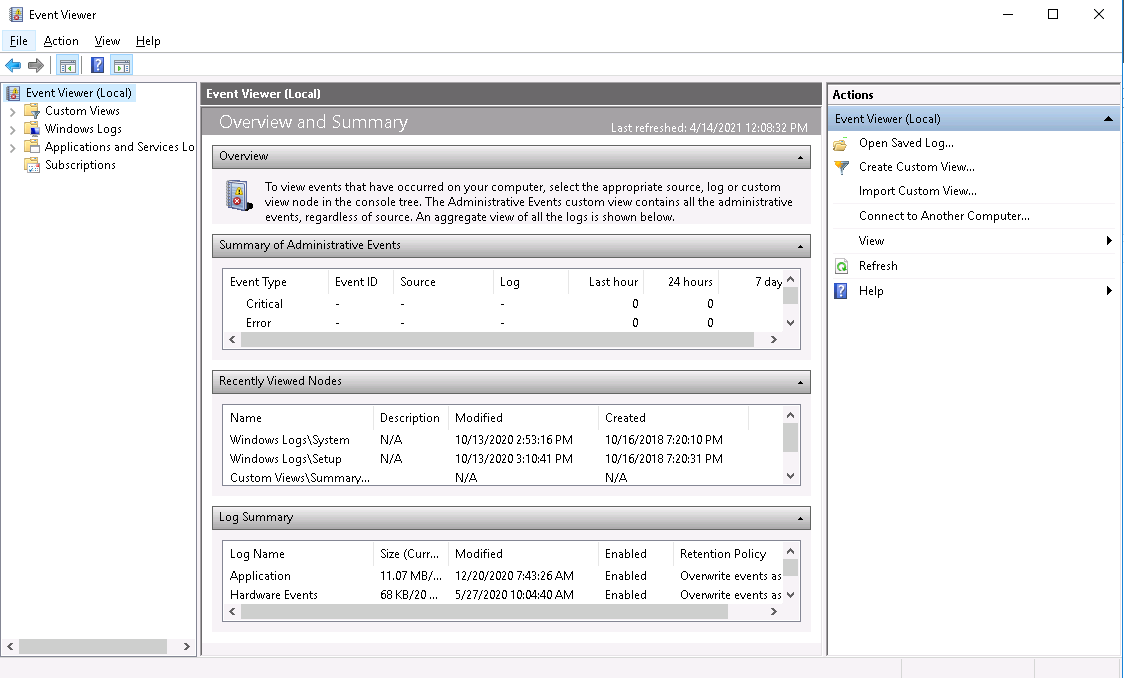Click the Open Saved Log folder icon
The image size is (1124, 678).
click(841, 143)
